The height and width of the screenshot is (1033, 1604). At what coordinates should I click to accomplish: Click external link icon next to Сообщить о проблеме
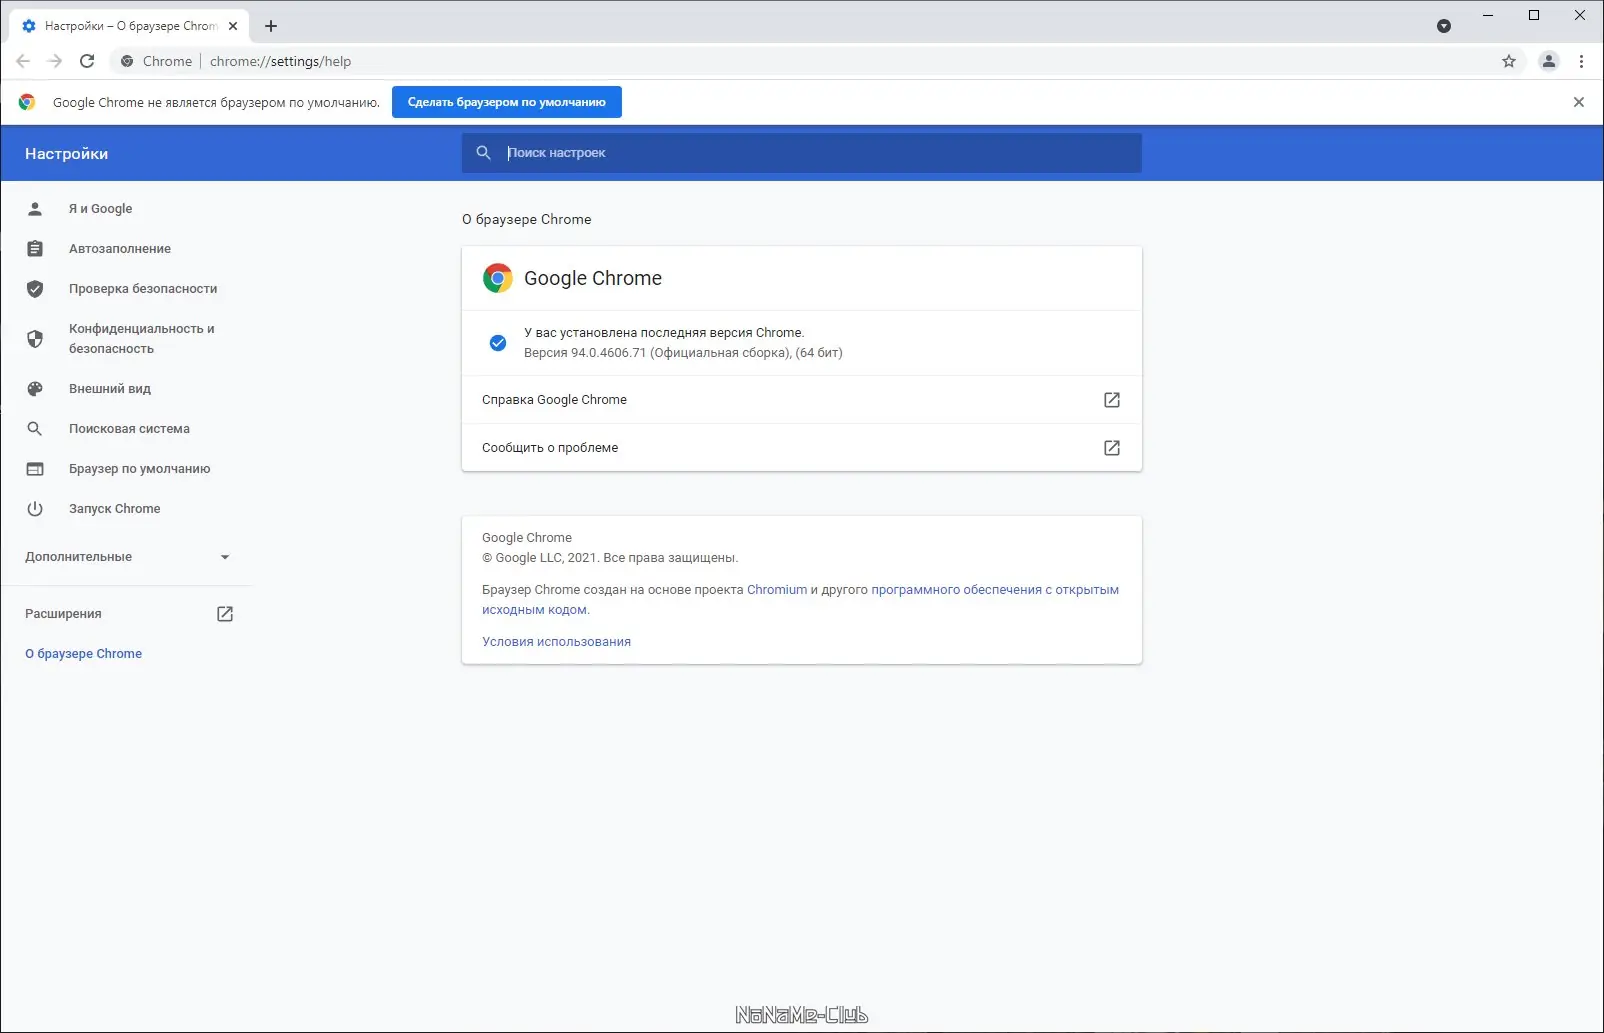(x=1111, y=448)
